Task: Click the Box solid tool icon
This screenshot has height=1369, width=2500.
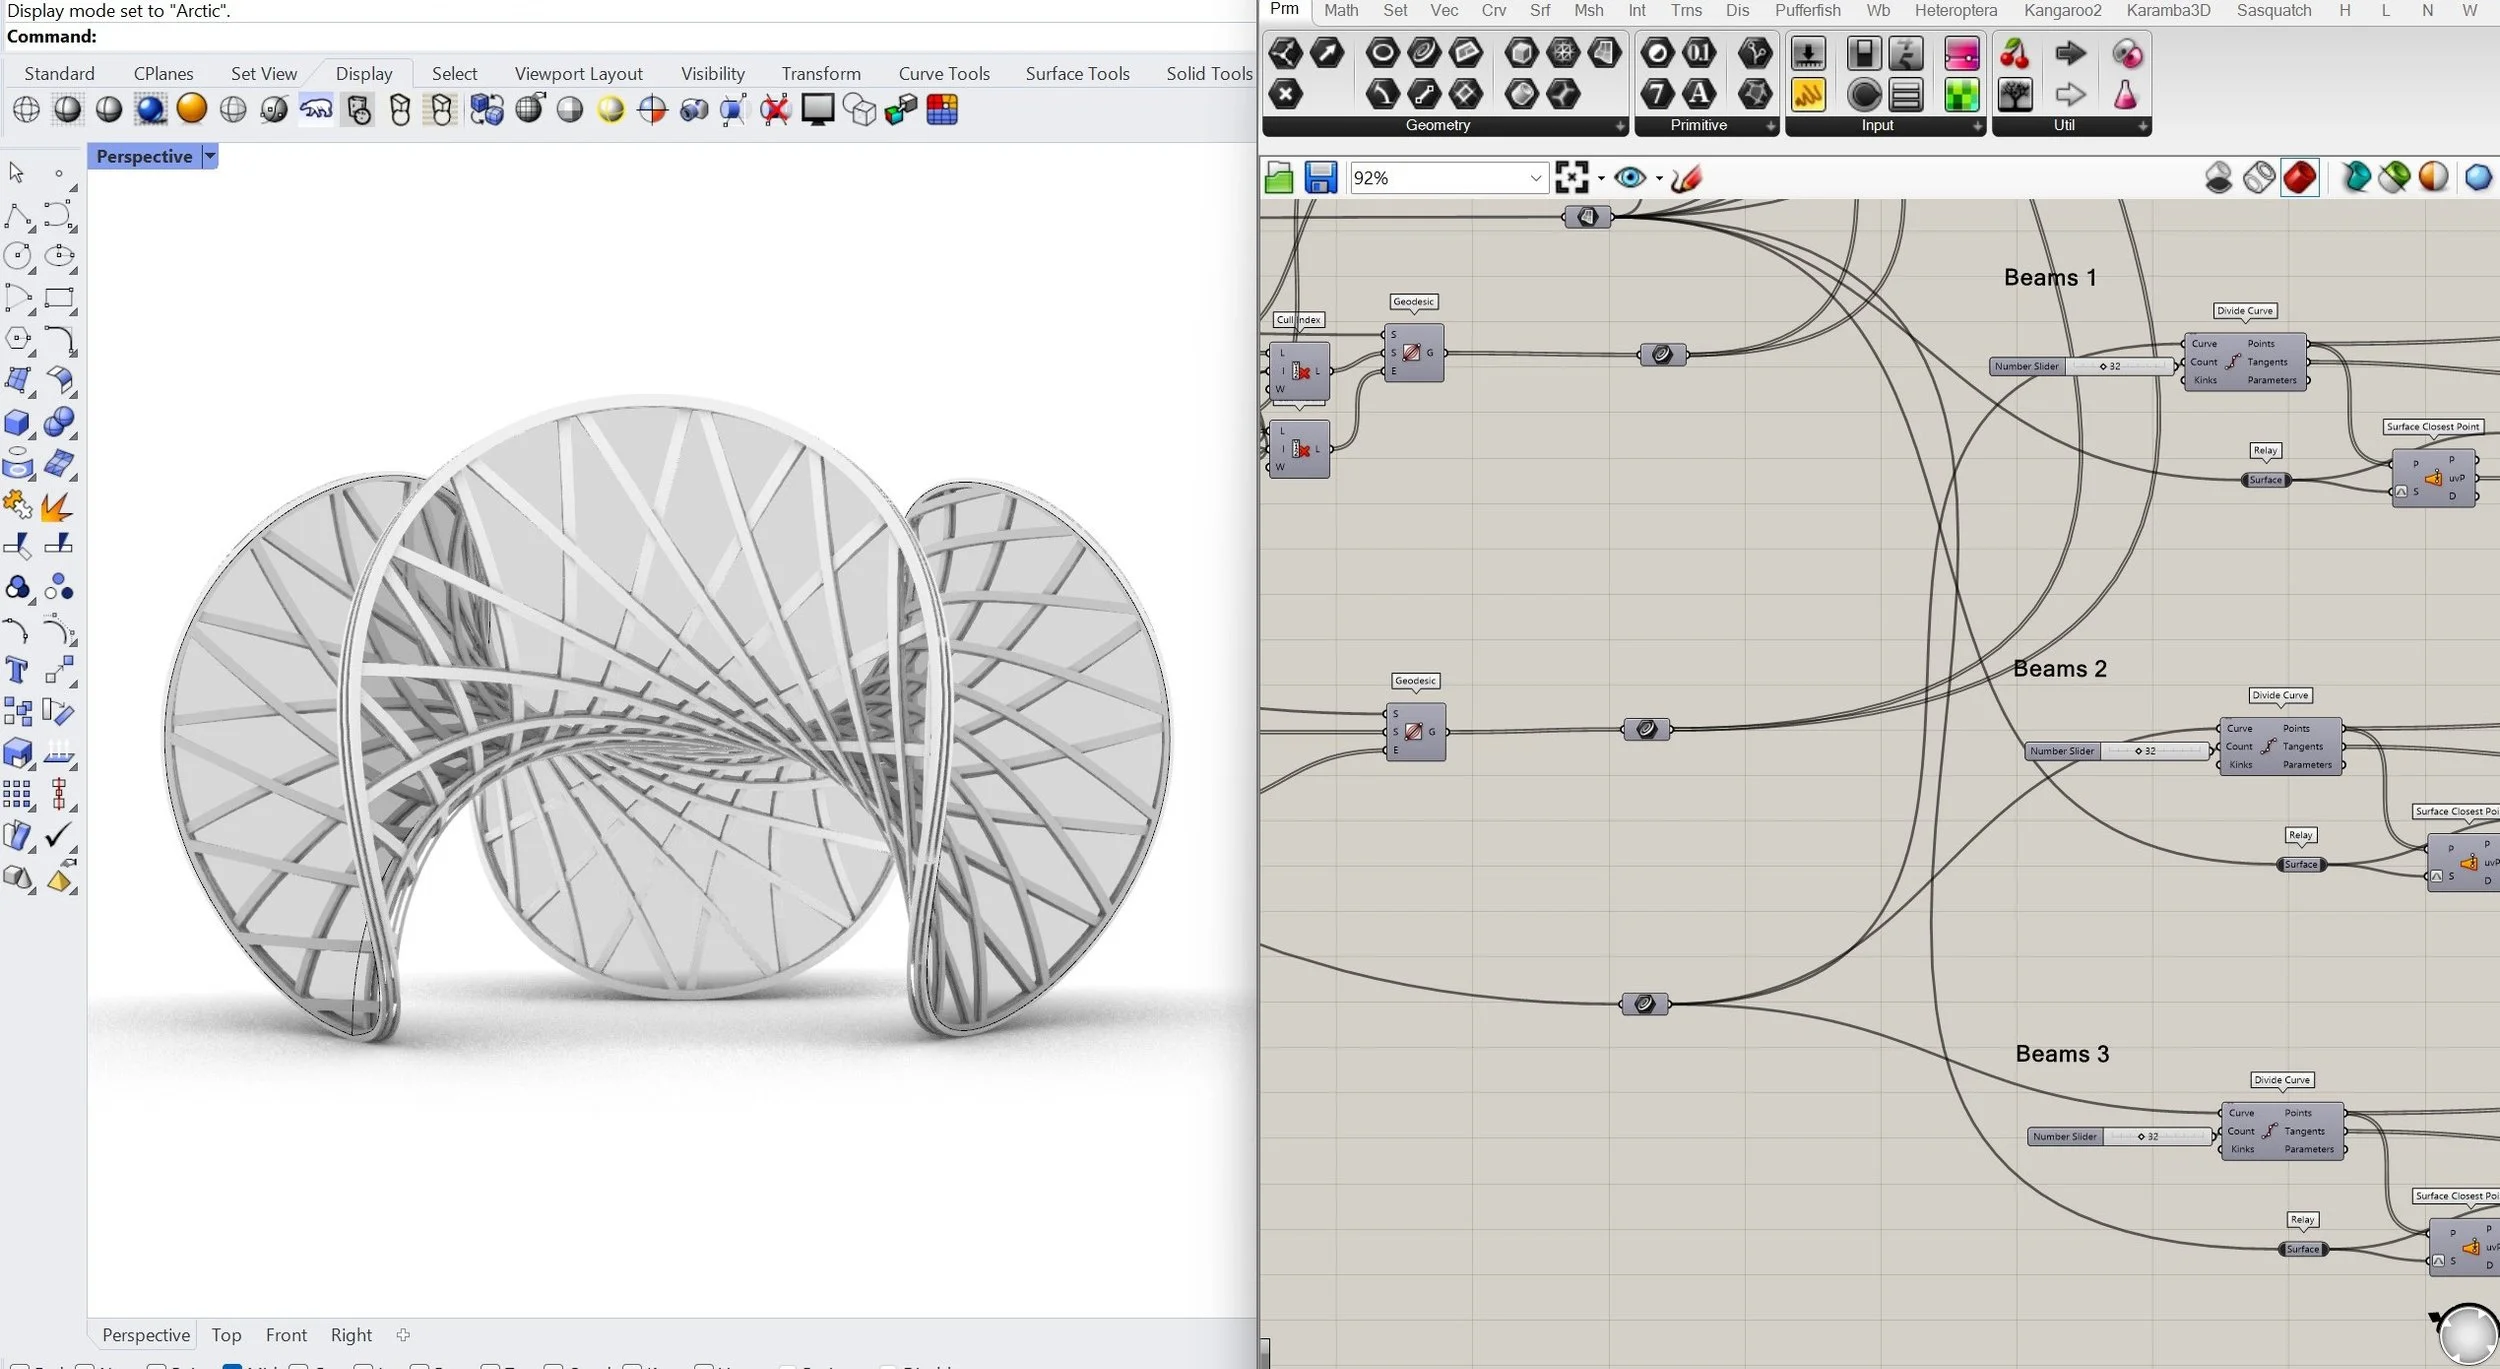Action: 17,422
